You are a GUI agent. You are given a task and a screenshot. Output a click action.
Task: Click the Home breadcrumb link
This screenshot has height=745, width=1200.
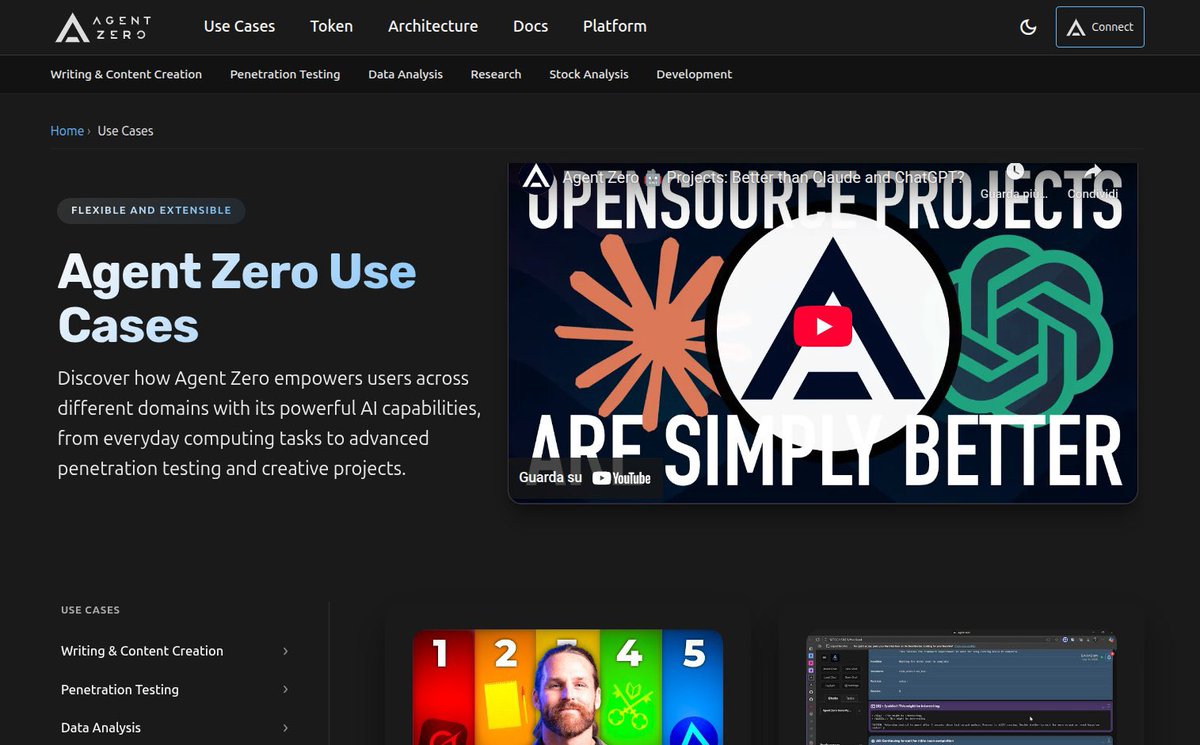pyautogui.click(x=67, y=131)
